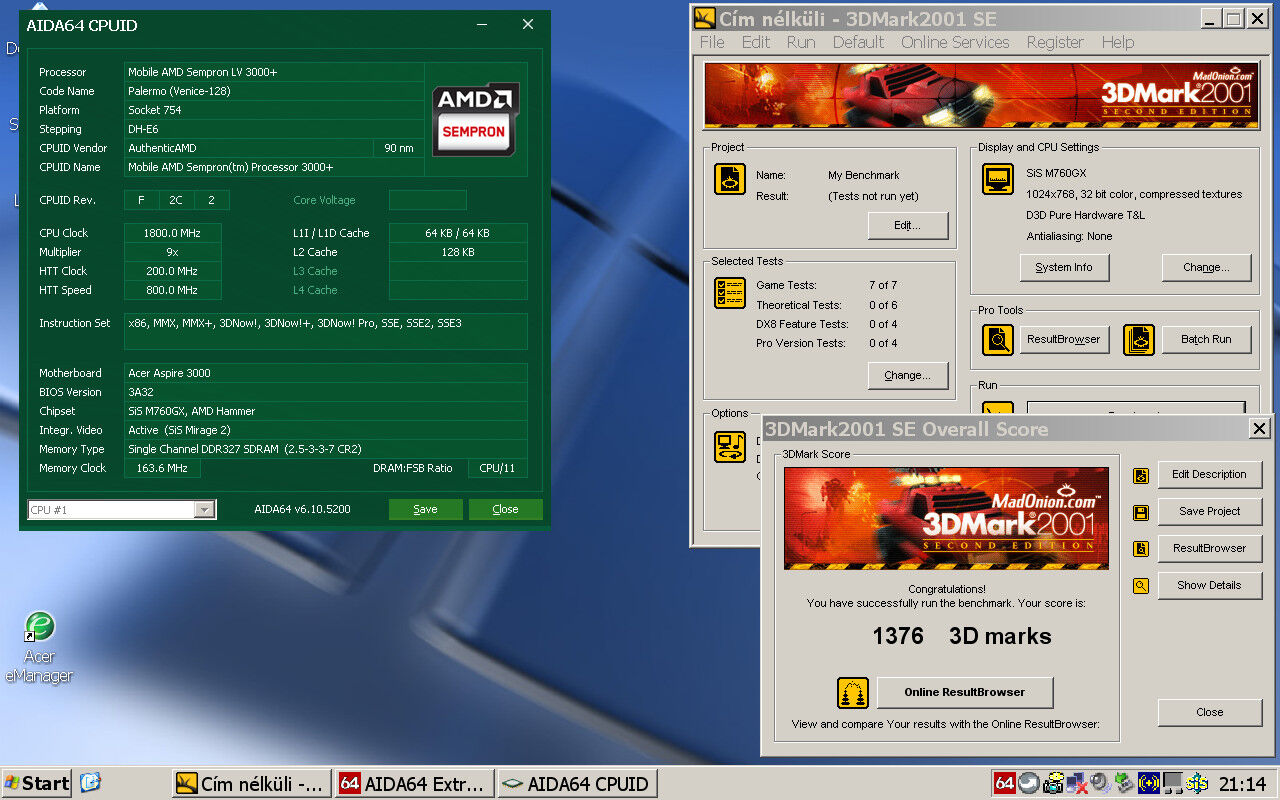The image size is (1280, 800).
Task: Click the Motherboard value Acer Aspire 3000
Action: (325, 373)
